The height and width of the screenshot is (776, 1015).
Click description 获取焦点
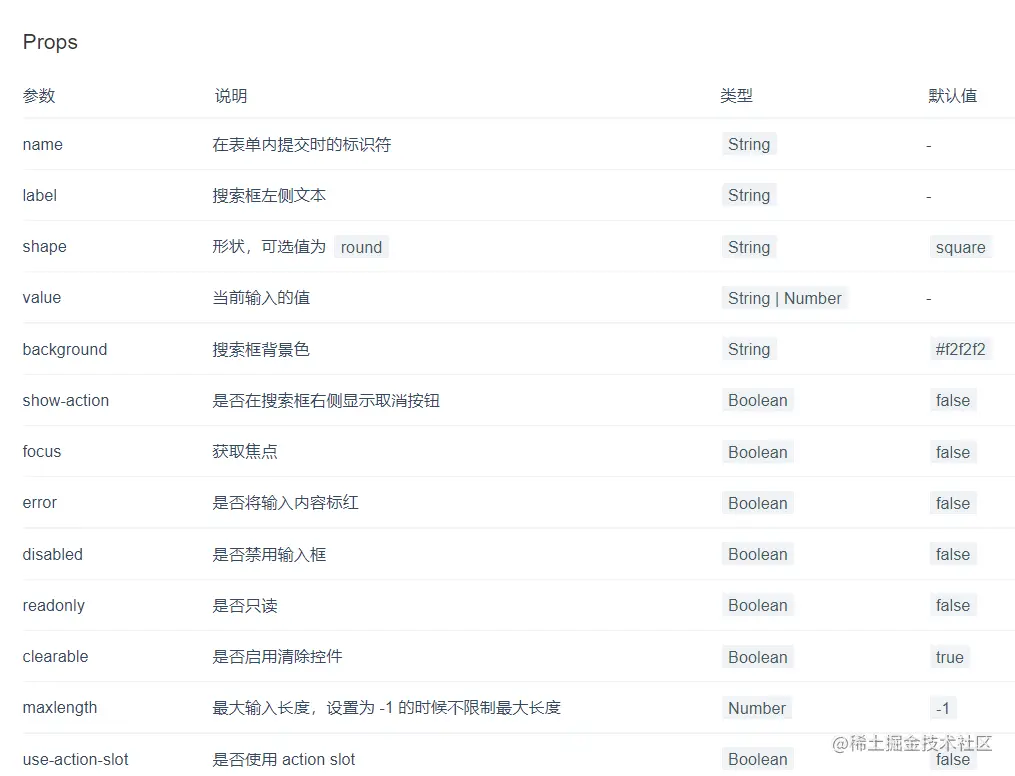(245, 452)
